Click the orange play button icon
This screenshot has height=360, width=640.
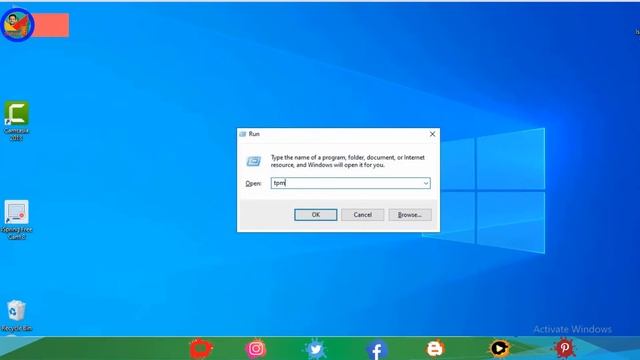pos(499,349)
